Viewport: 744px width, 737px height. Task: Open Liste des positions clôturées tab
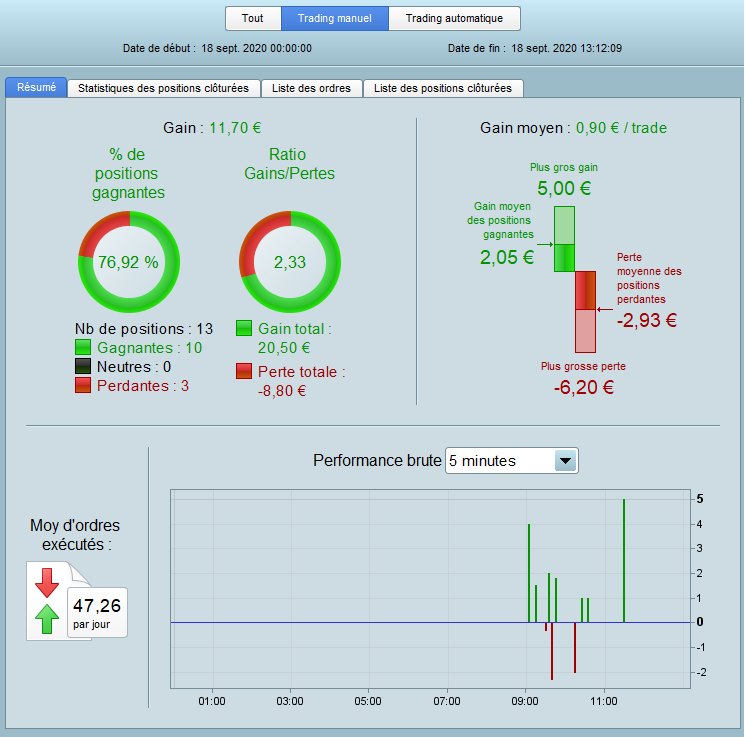coord(443,88)
